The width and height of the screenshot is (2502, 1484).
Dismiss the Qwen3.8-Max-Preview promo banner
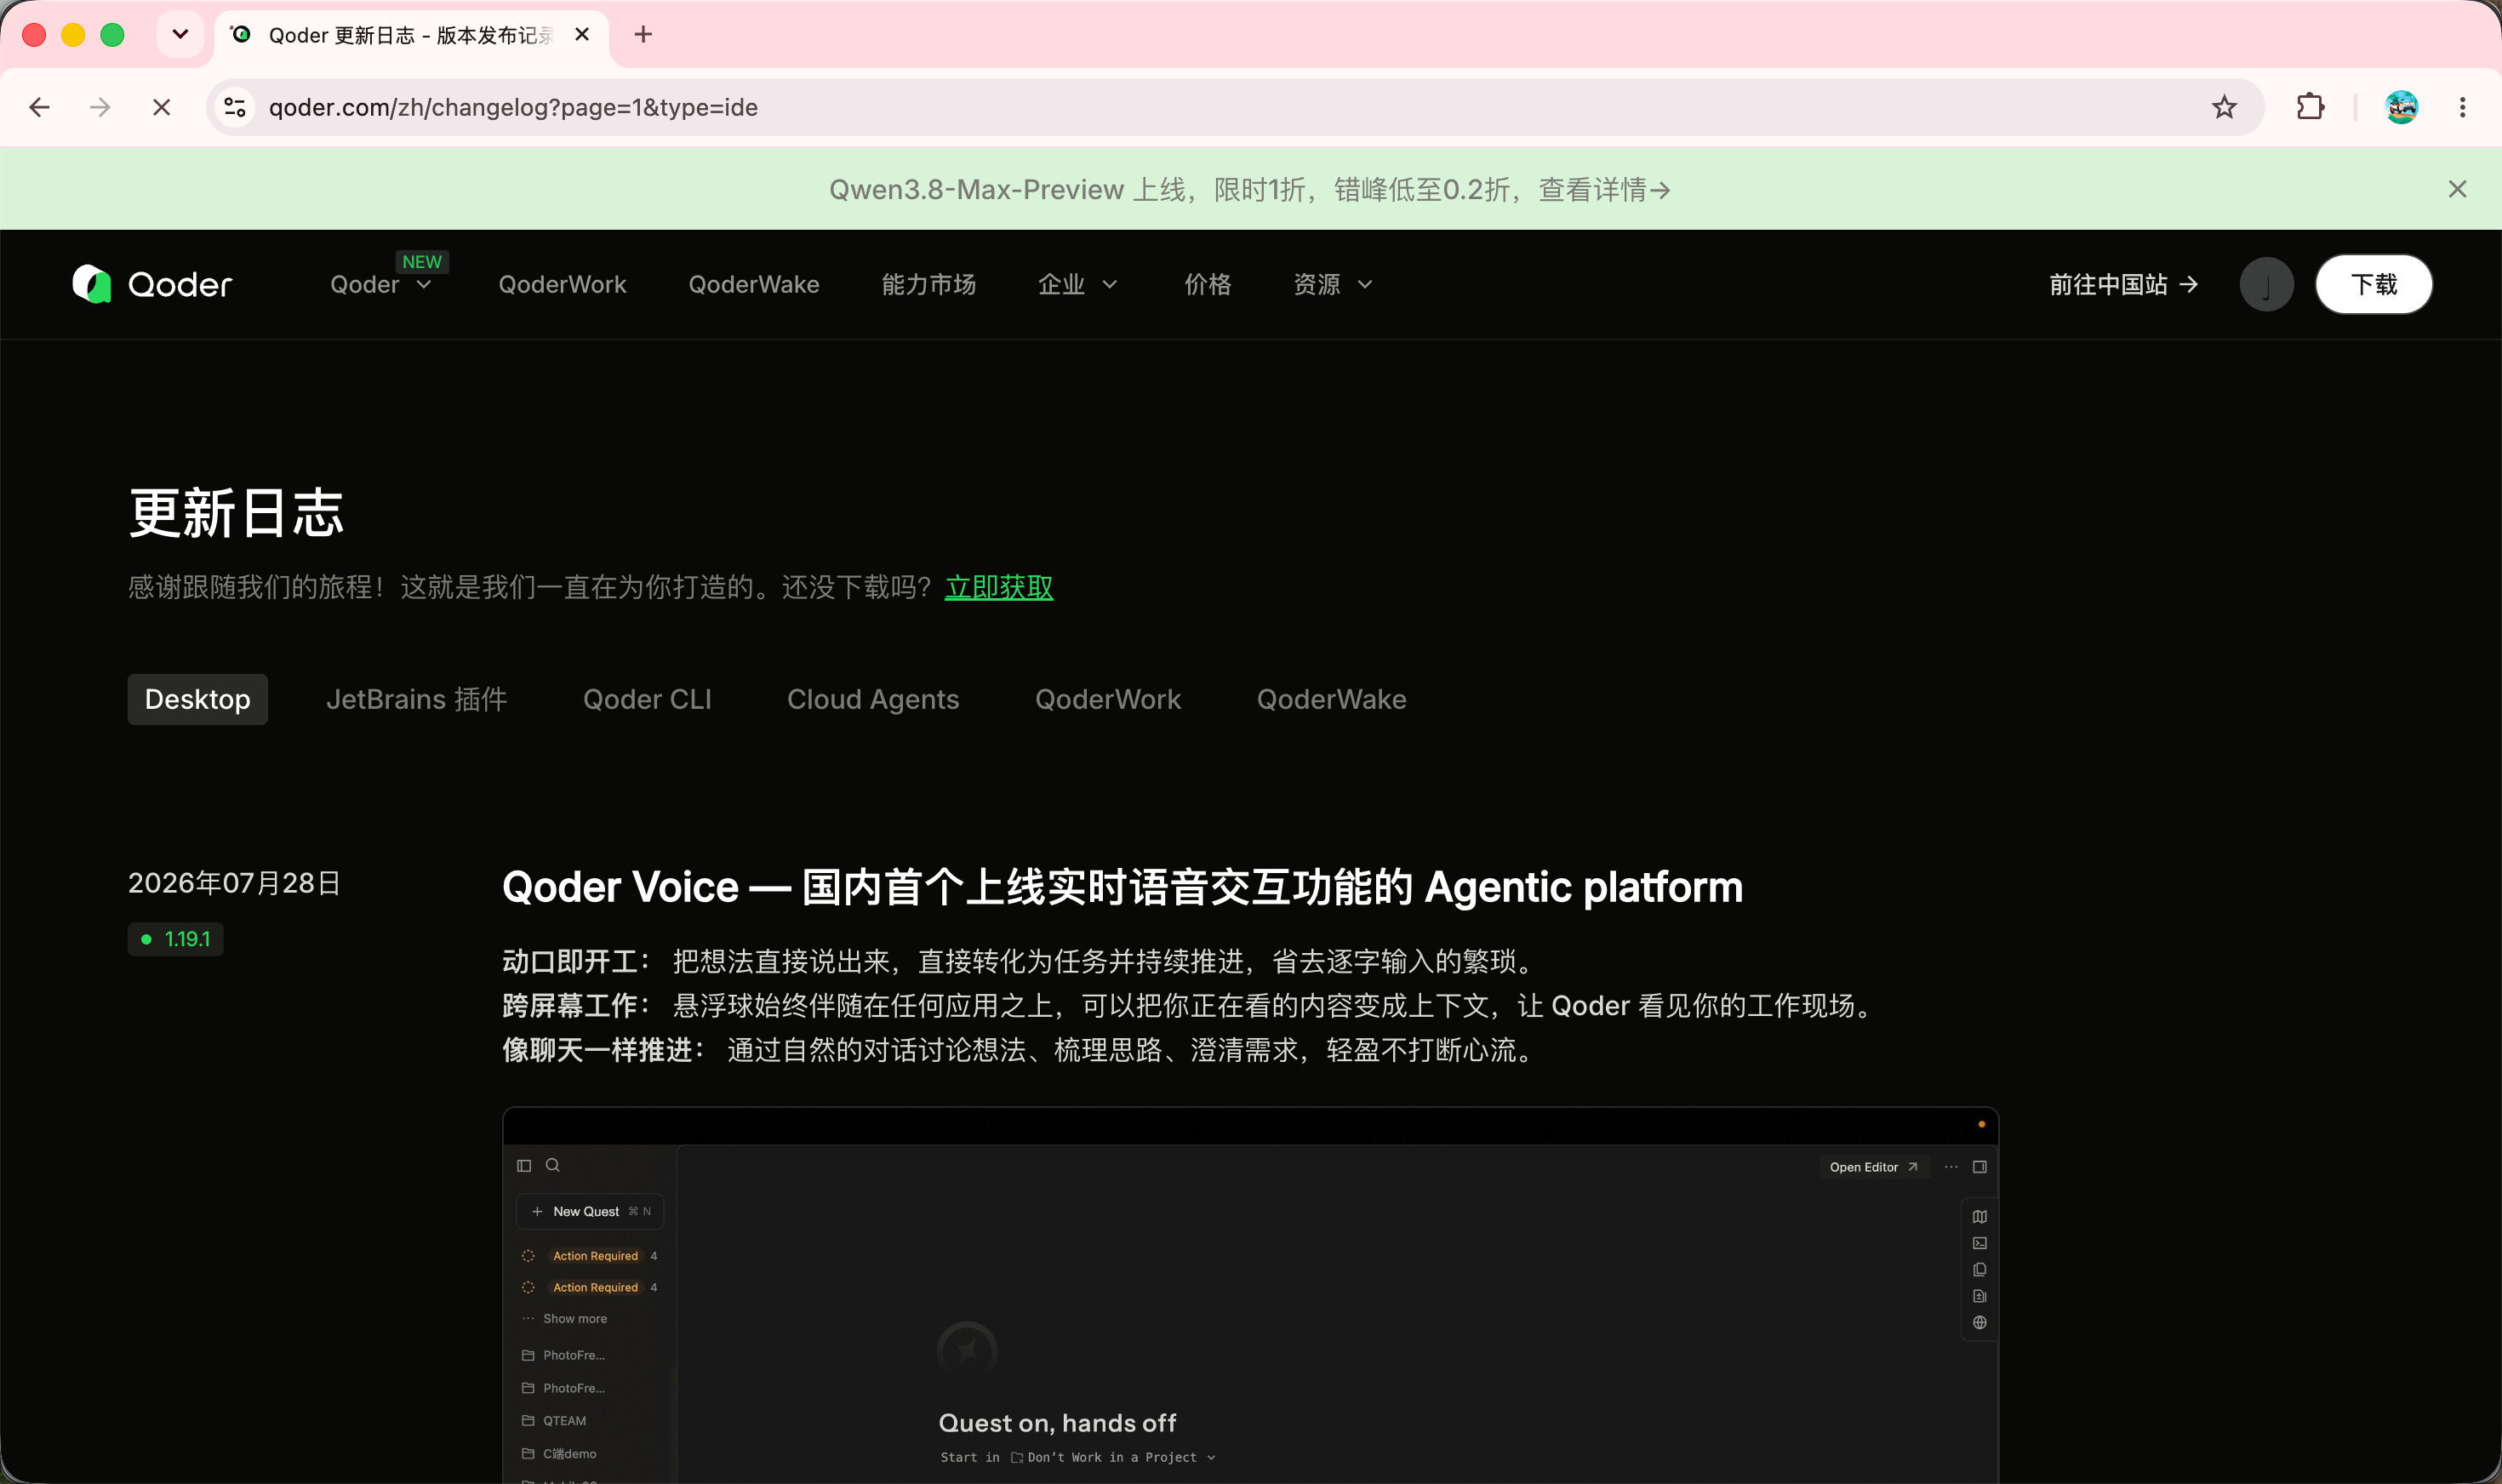click(x=2457, y=189)
